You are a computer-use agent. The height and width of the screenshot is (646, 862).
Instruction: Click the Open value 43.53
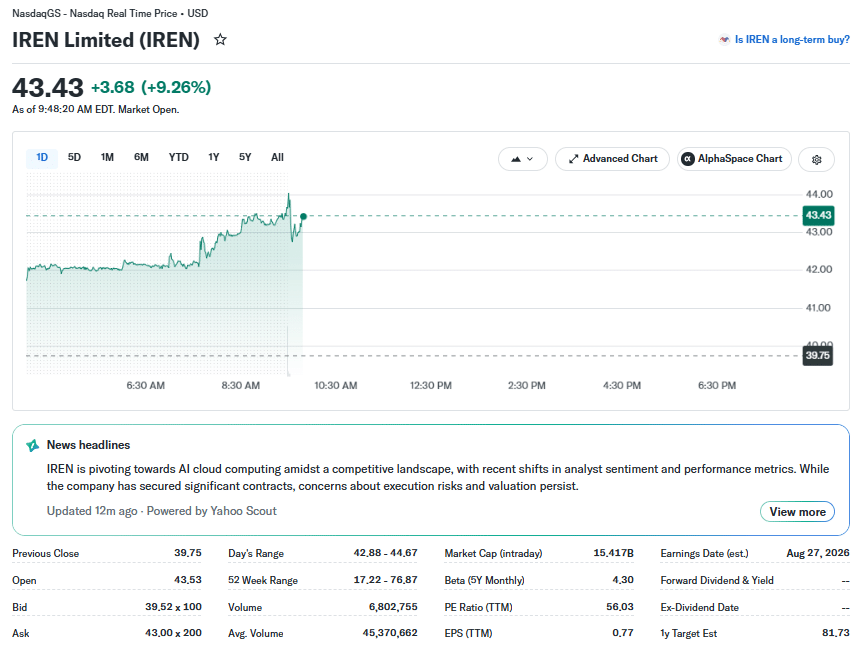(188, 580)
